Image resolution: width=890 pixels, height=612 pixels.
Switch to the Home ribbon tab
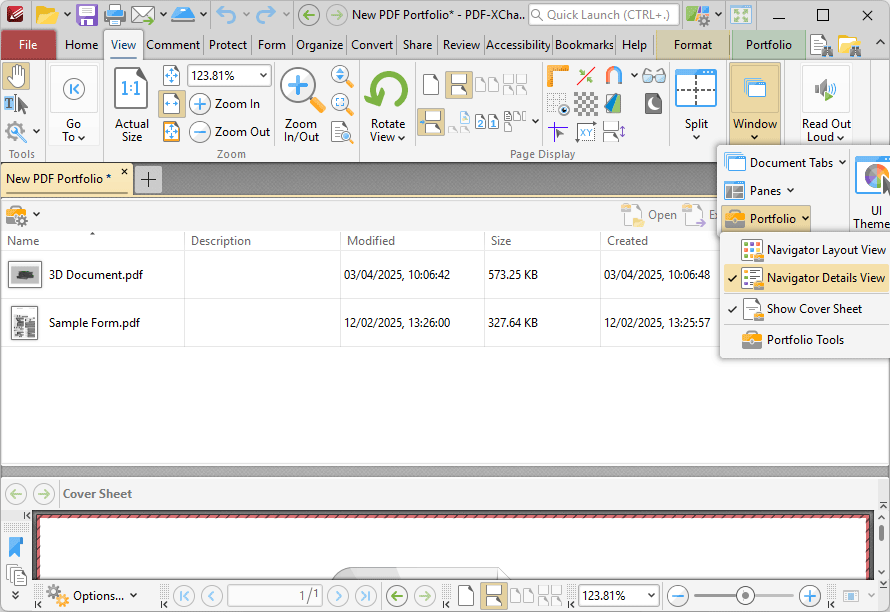[81, 45]
